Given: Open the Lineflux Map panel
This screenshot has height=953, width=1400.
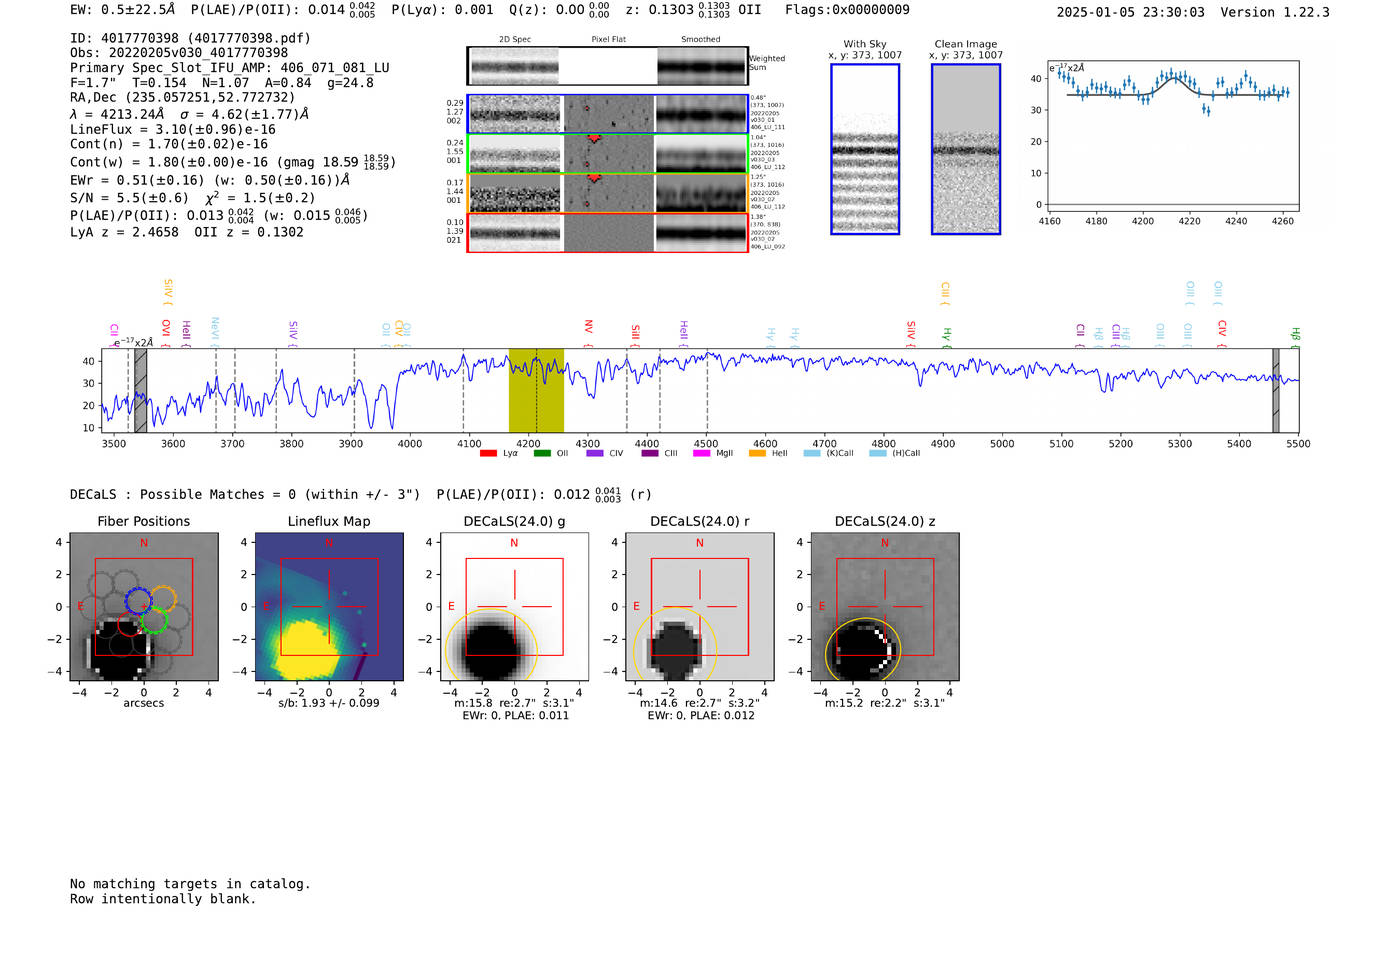Looking at the screenshot, I should tap(329, 606).
